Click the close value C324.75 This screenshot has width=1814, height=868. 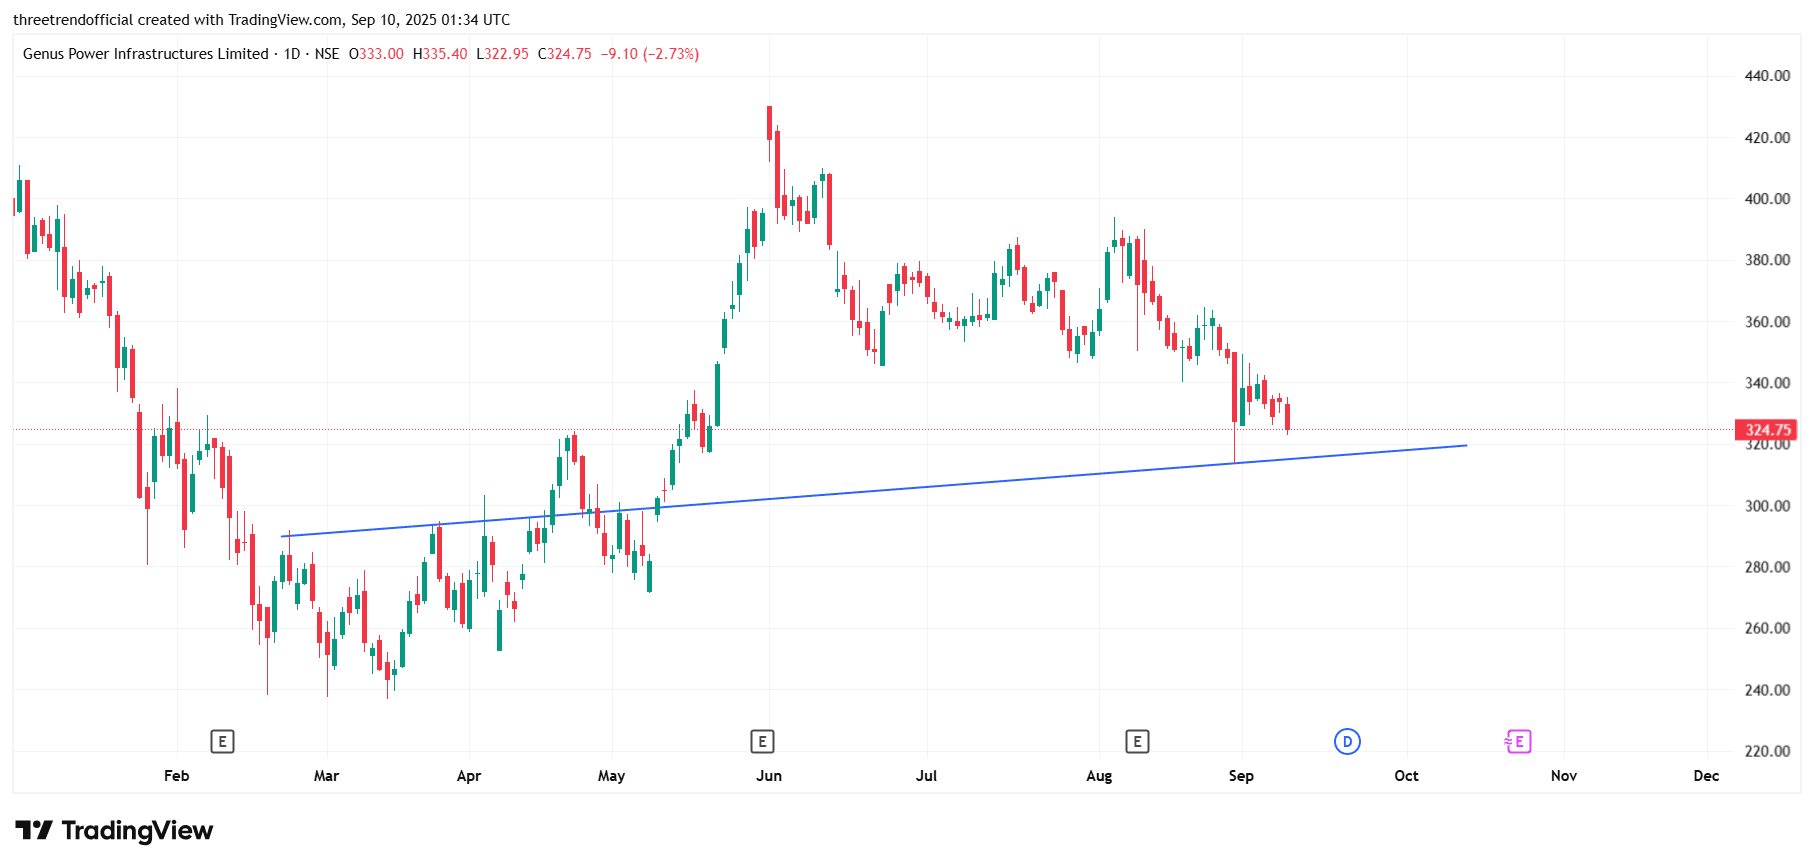(x=565, y=54)
